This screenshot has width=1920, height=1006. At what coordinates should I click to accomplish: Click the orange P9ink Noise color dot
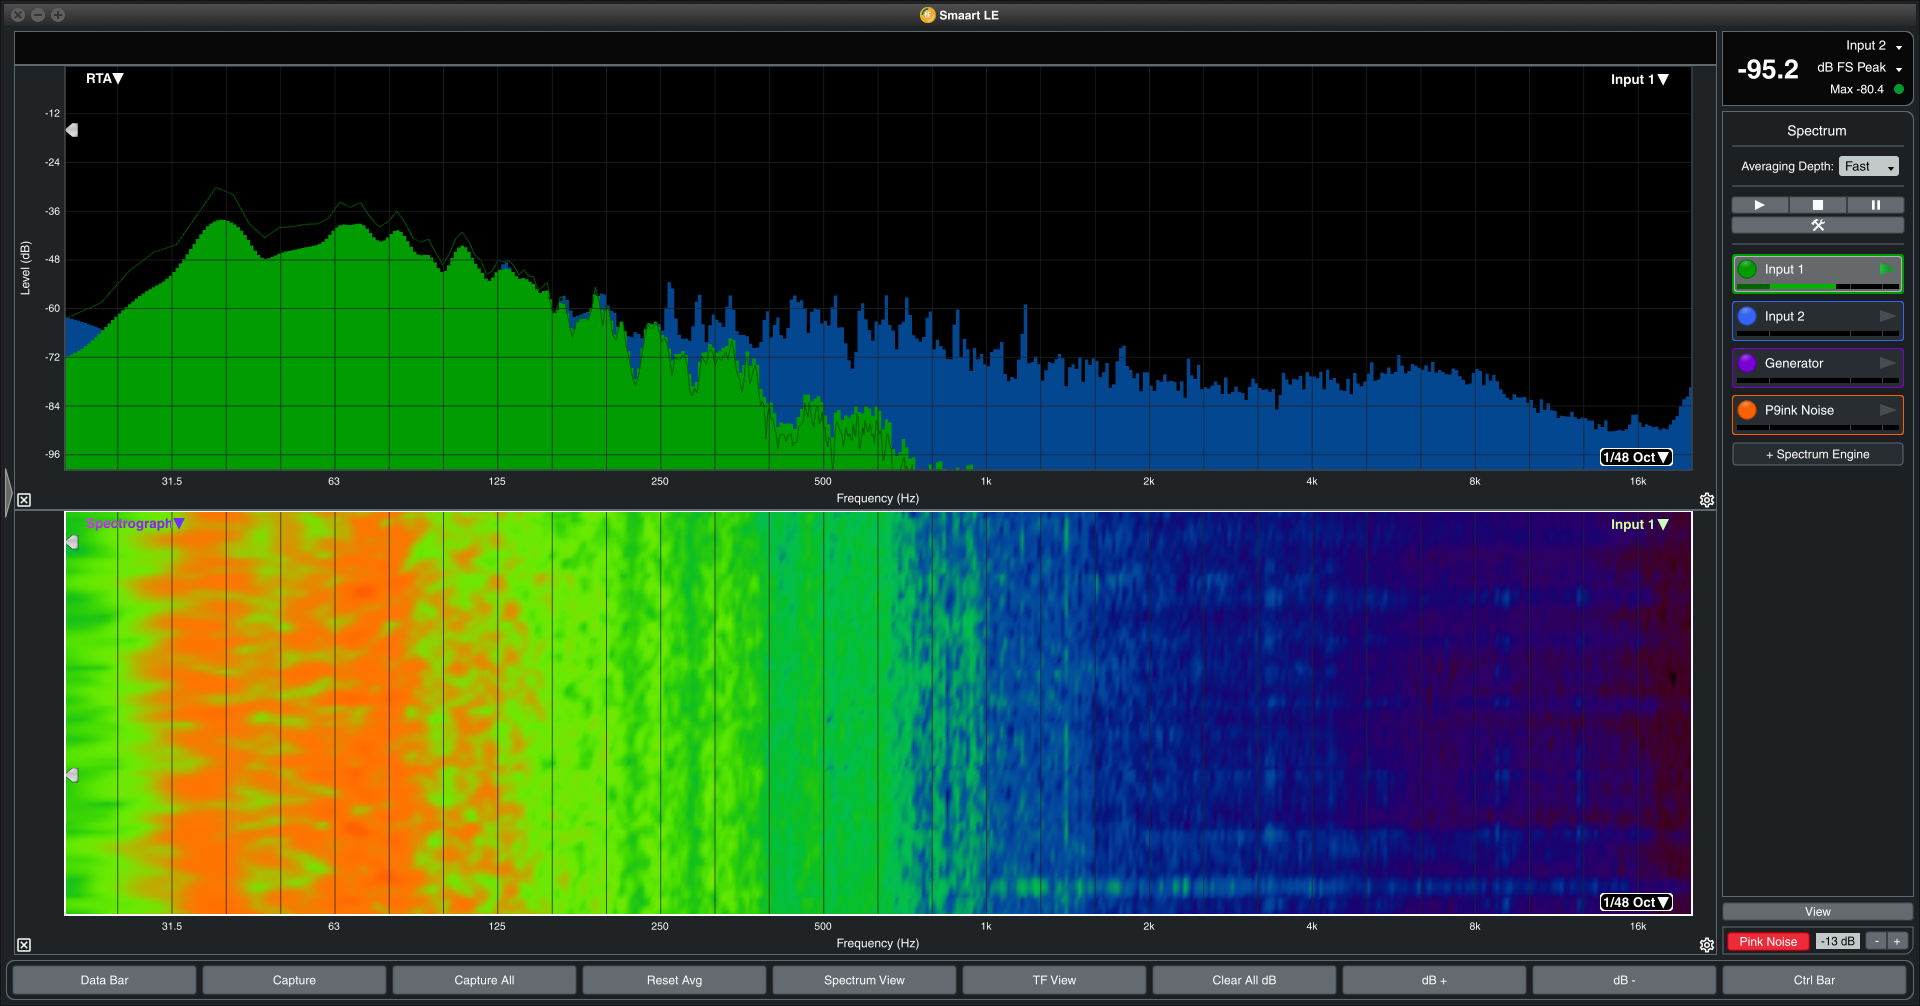point(1747,410)
